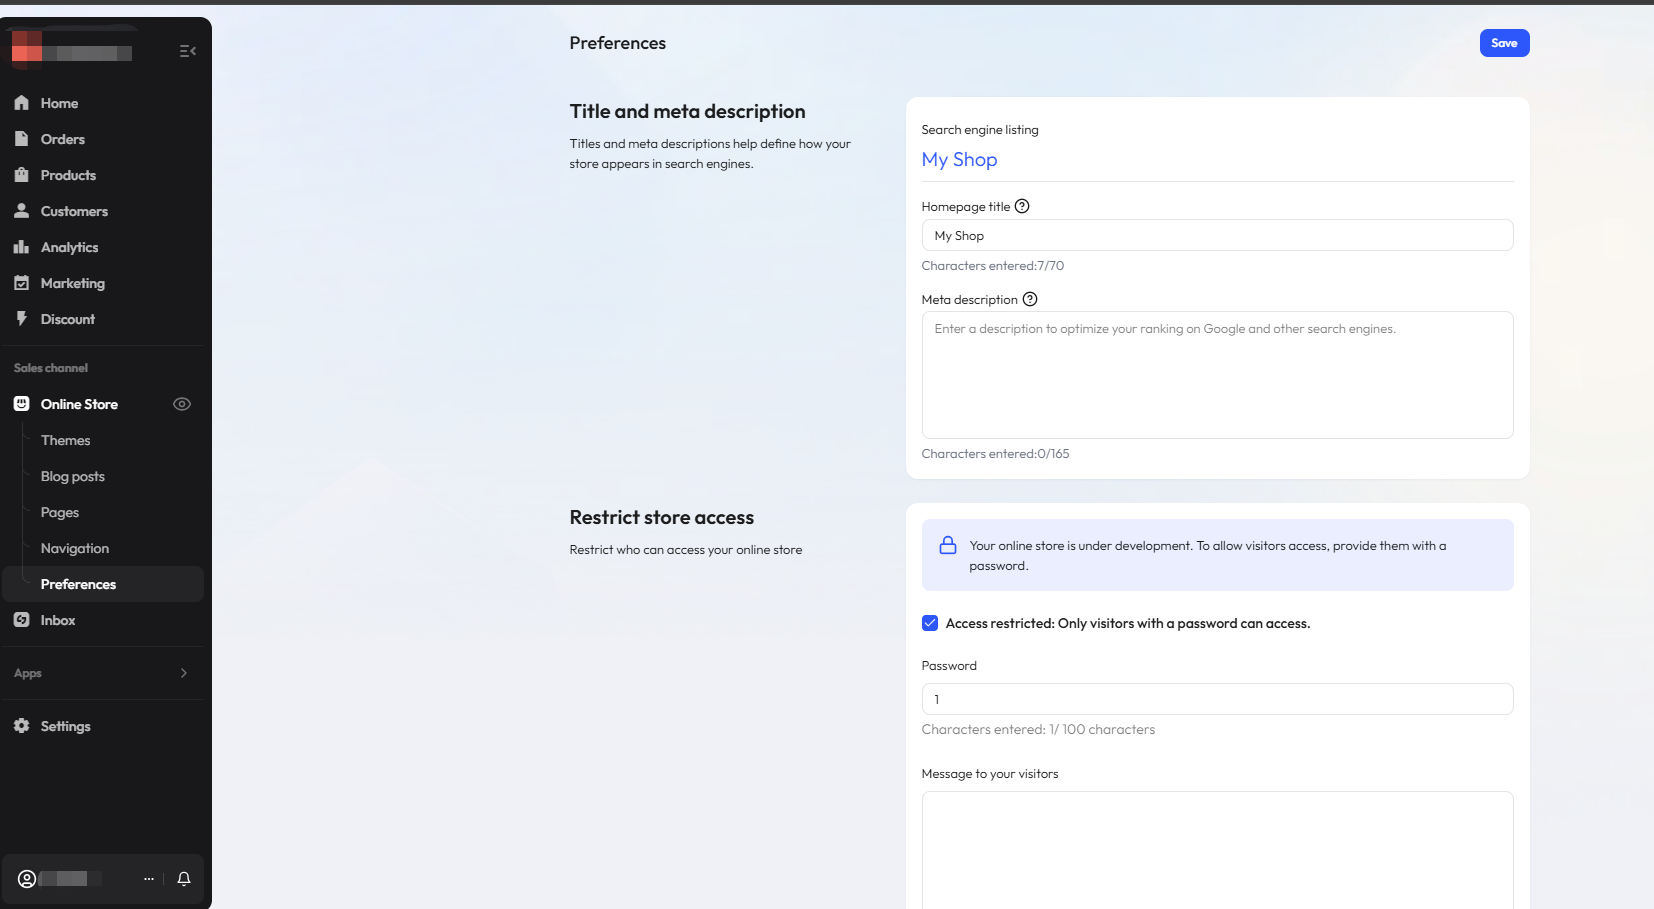Viewport: 1654px width, 909px height.
Task: Click the Meta description text area
Action: point(1217,375)
